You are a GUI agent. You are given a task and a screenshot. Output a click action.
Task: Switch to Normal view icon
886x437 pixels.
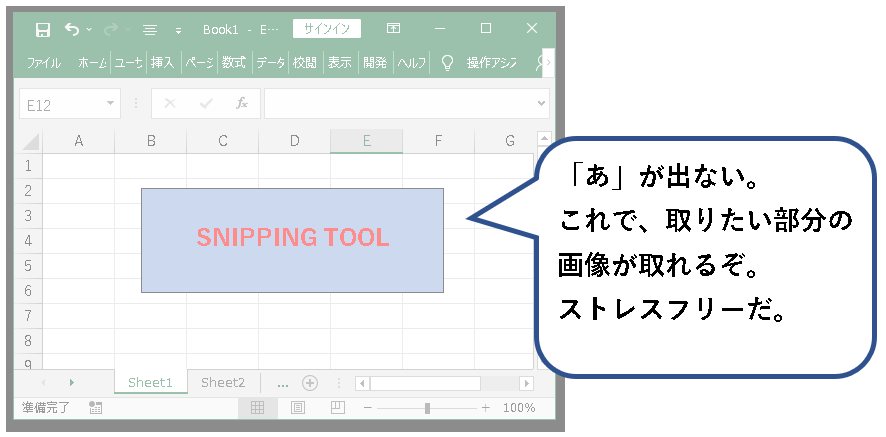pos(258,408)
